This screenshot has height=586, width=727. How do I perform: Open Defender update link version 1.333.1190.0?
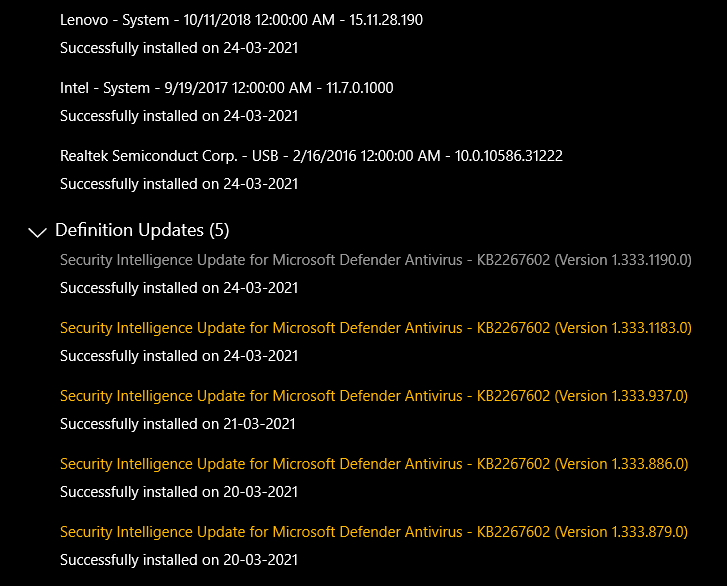(375, 260)
